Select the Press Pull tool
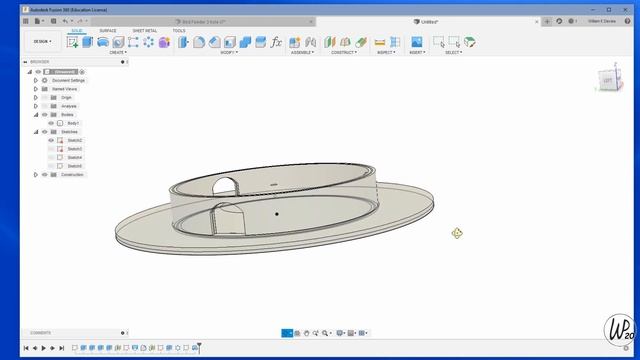Screen dimensions: 640x360 pos(183,42)
